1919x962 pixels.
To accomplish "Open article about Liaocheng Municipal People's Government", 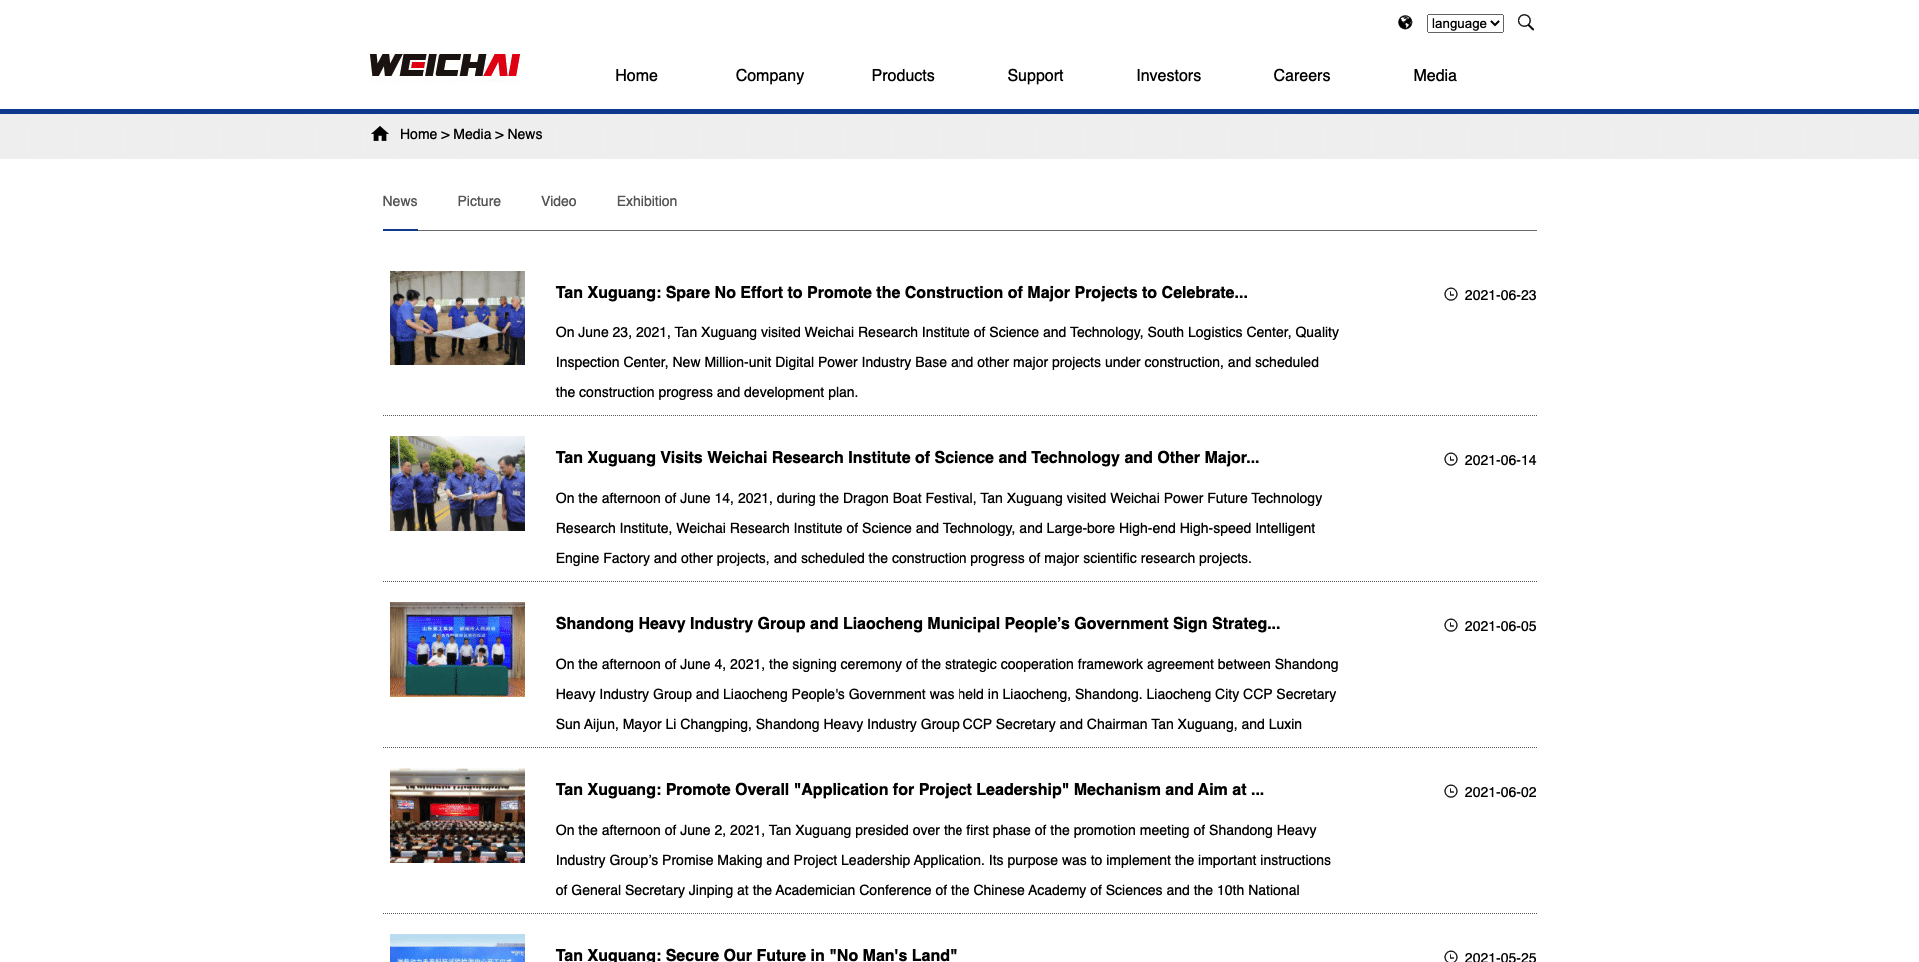I will (918, 623).
